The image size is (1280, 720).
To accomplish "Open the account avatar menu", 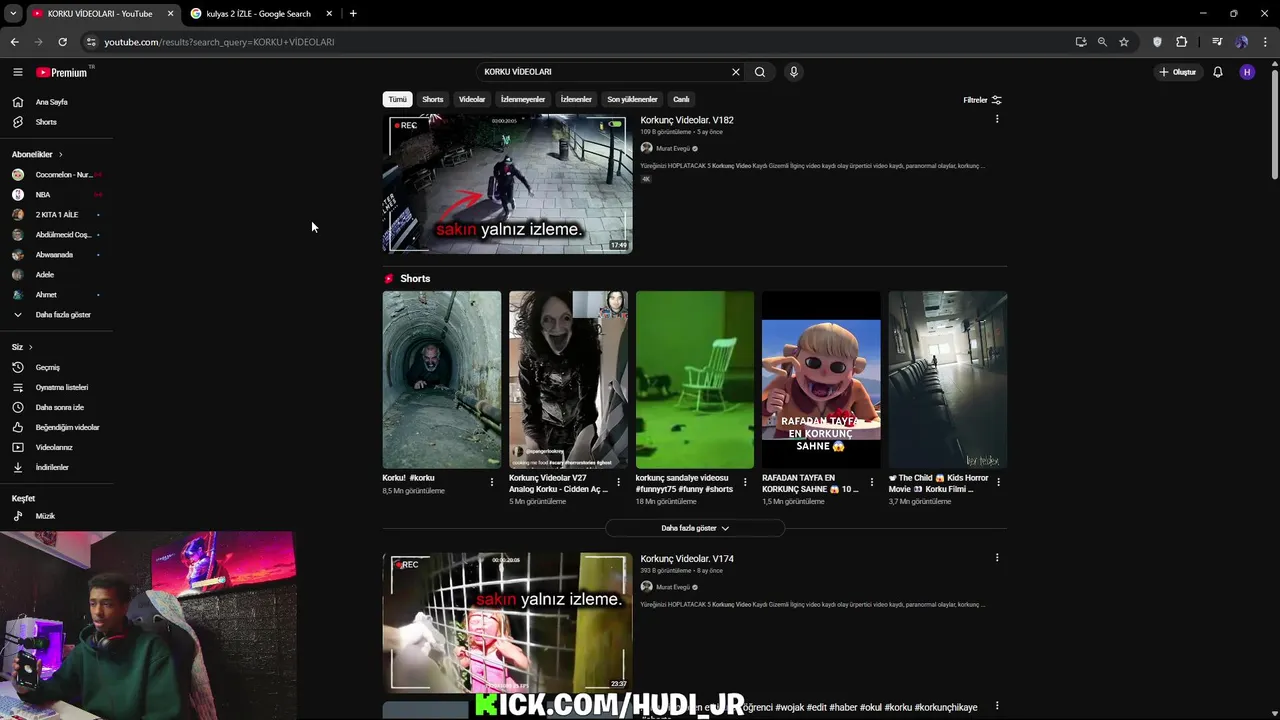I will 1247,72.
